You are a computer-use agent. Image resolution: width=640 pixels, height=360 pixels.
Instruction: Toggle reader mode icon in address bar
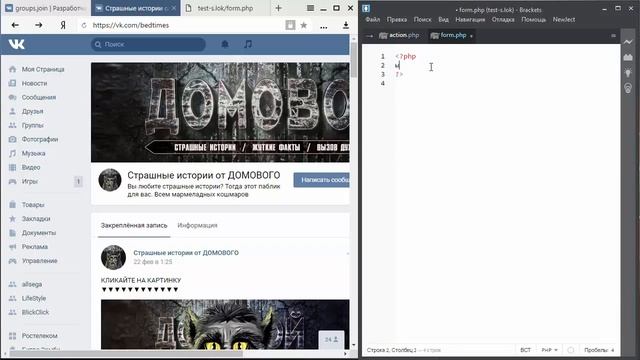point(290,25)
